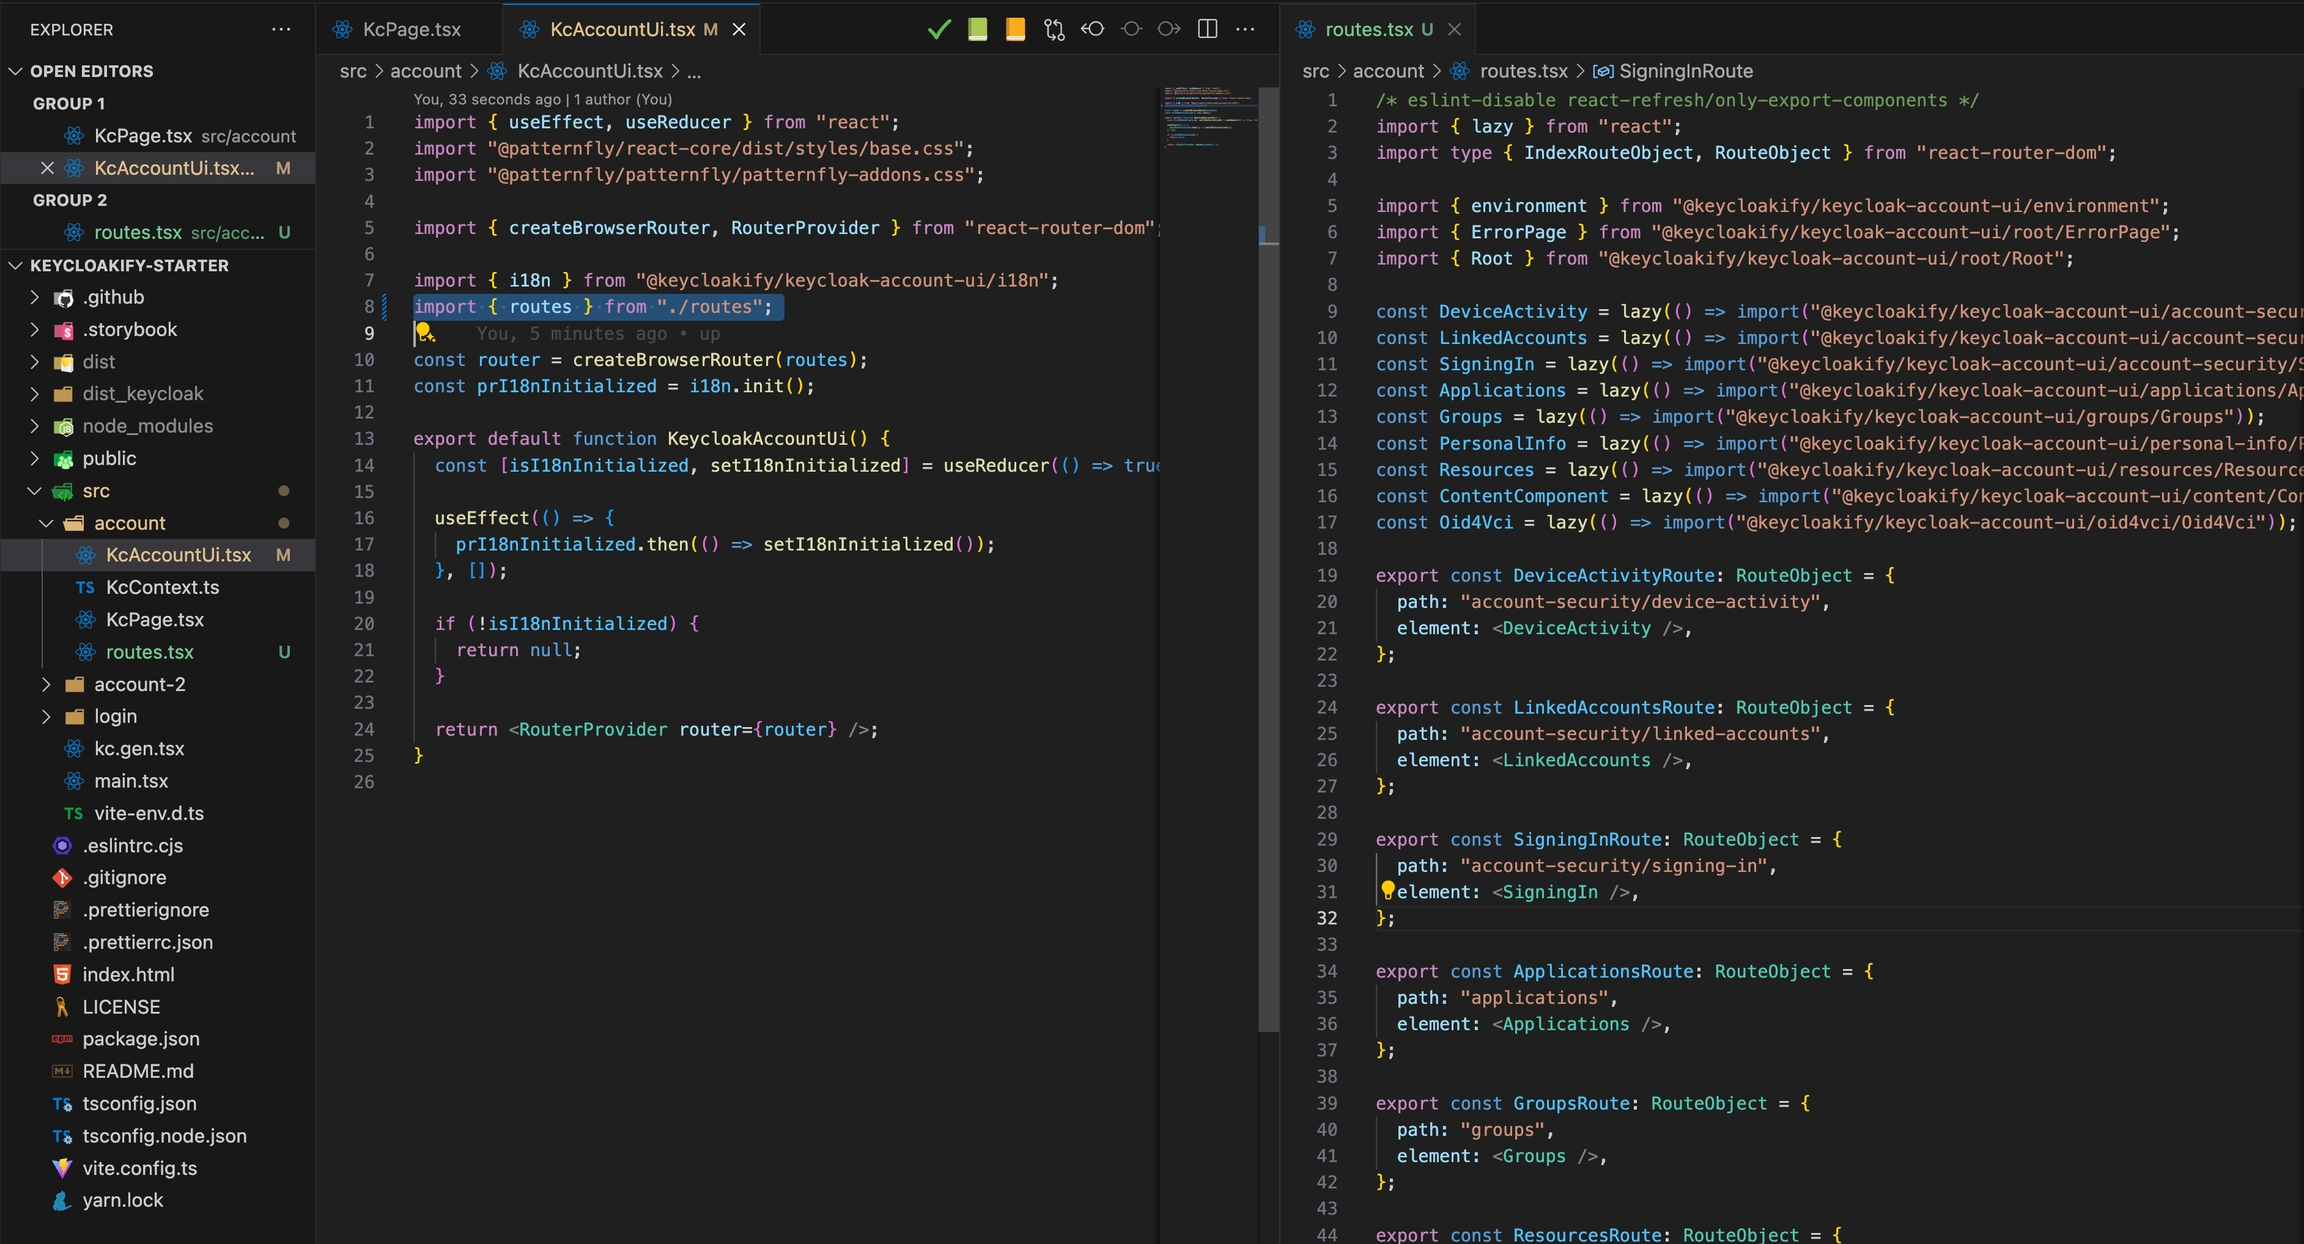The width and height of the screenshot is (2304, 1244).
Task: Open changes with the git compare icon
Action: pyautogui.click(x=1054, y=29)
